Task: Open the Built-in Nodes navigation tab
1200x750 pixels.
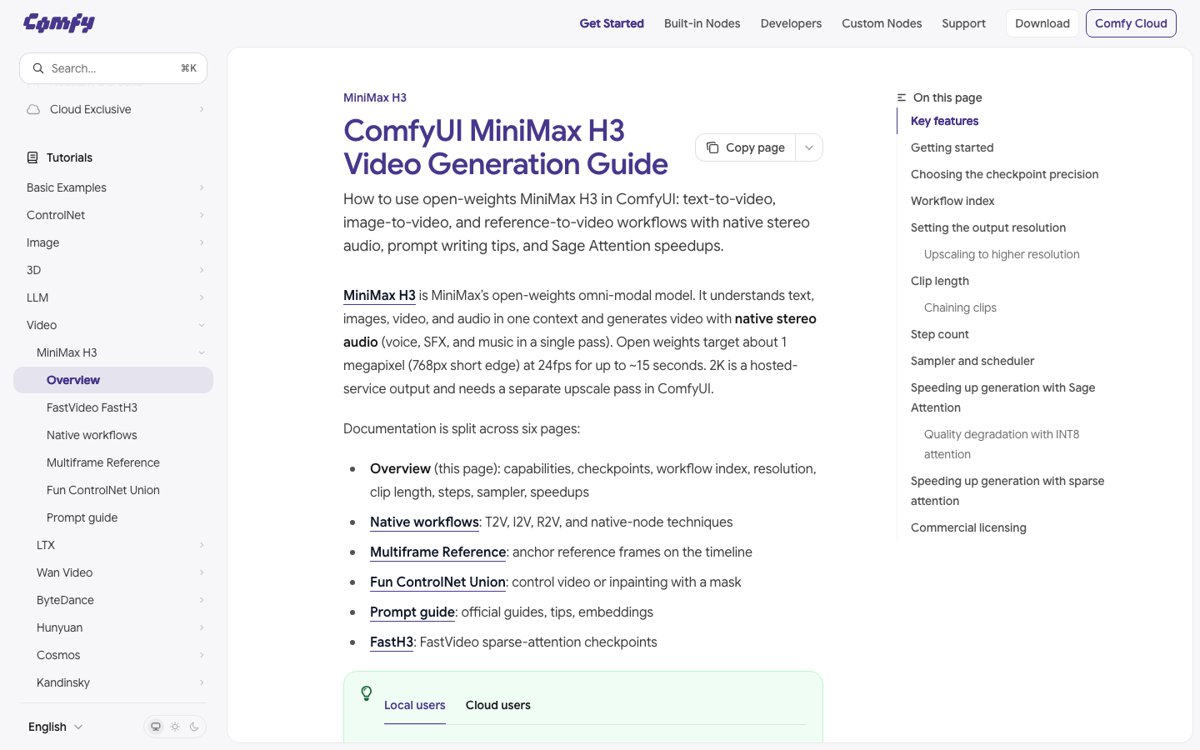Action: (x=702, y=23)
